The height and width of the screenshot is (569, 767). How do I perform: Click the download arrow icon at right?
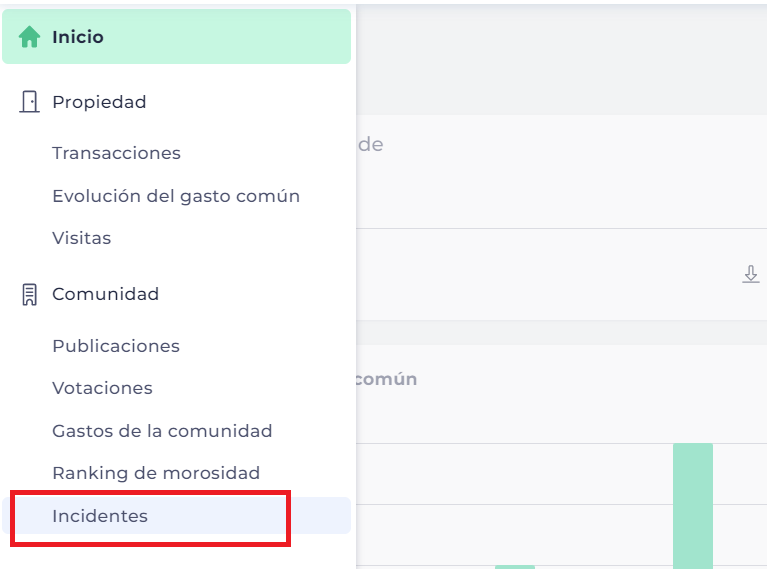[x=751, y=274]
